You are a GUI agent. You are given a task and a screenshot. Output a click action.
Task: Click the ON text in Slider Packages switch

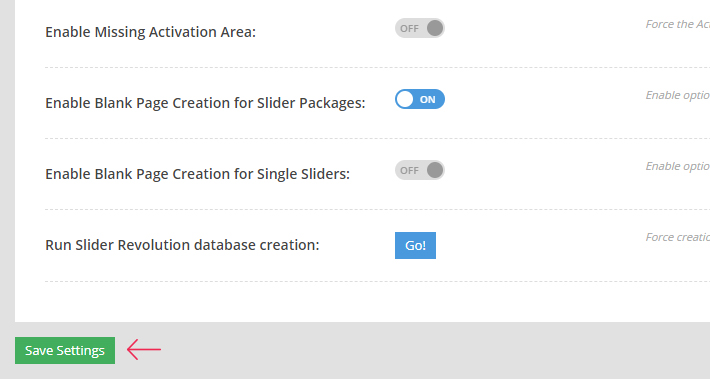click(x=427, y=100)
